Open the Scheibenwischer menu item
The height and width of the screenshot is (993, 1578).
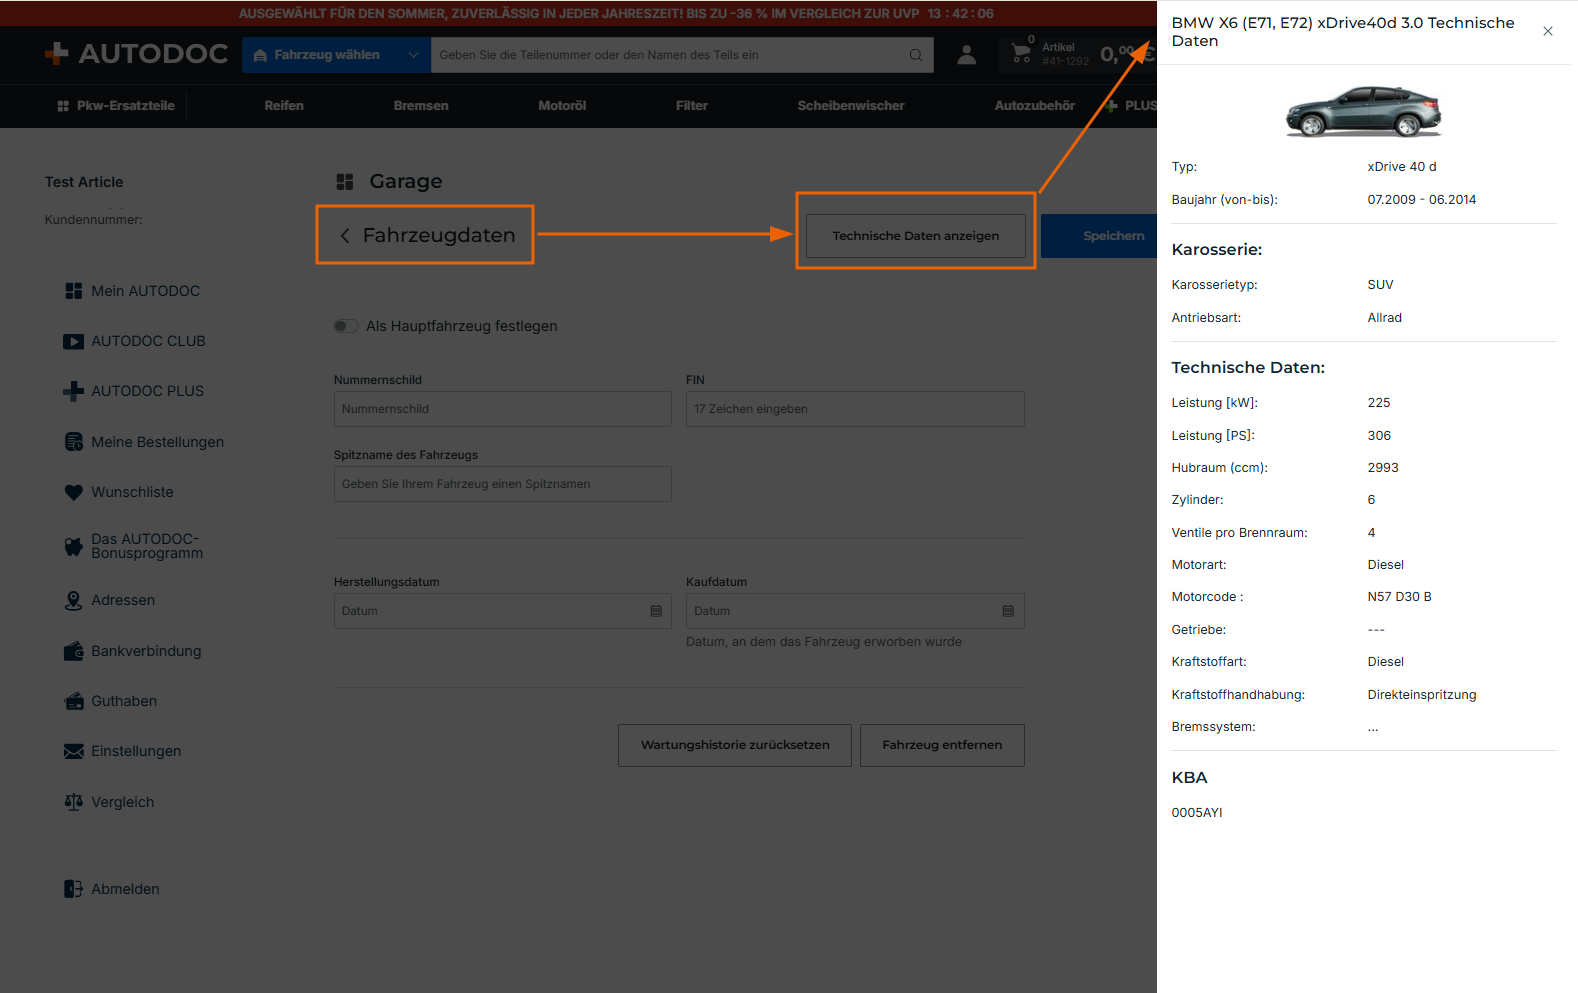(x=851, y=106)
